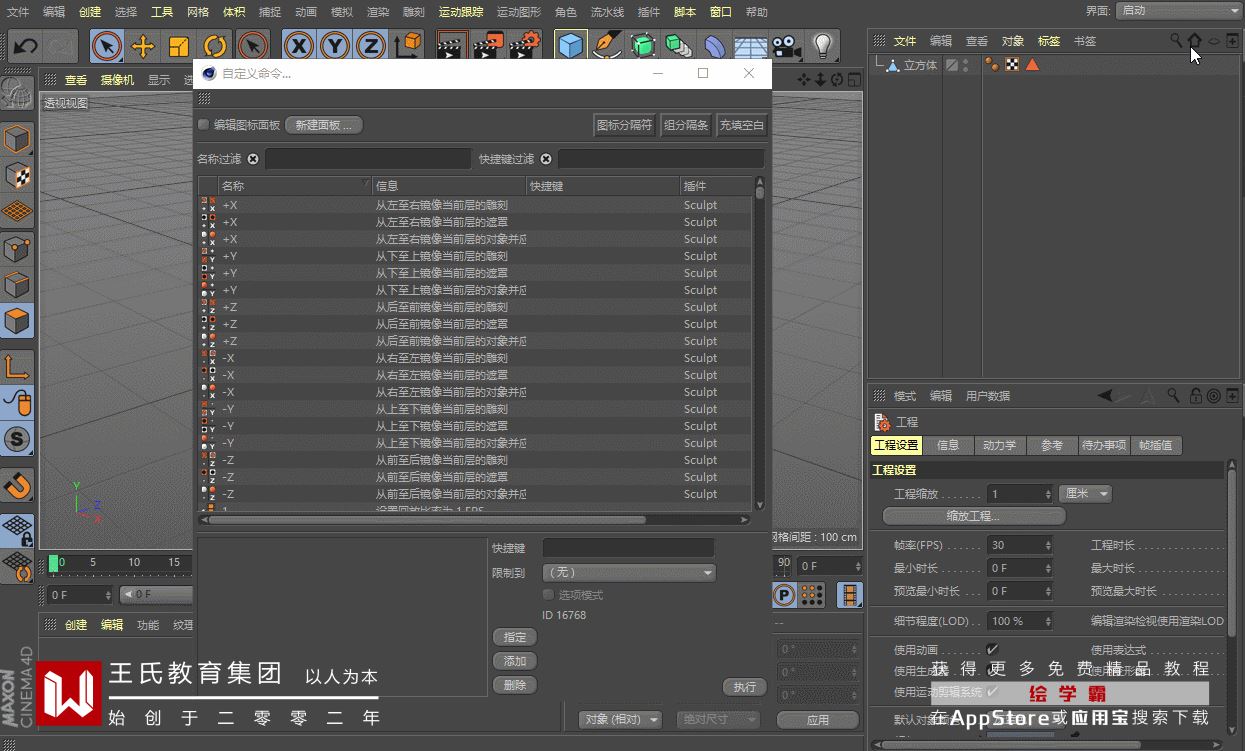This screenshot has height=751, width=1245.
Task: Click search magnifier in attributes panel
Action: [1174, 396]
